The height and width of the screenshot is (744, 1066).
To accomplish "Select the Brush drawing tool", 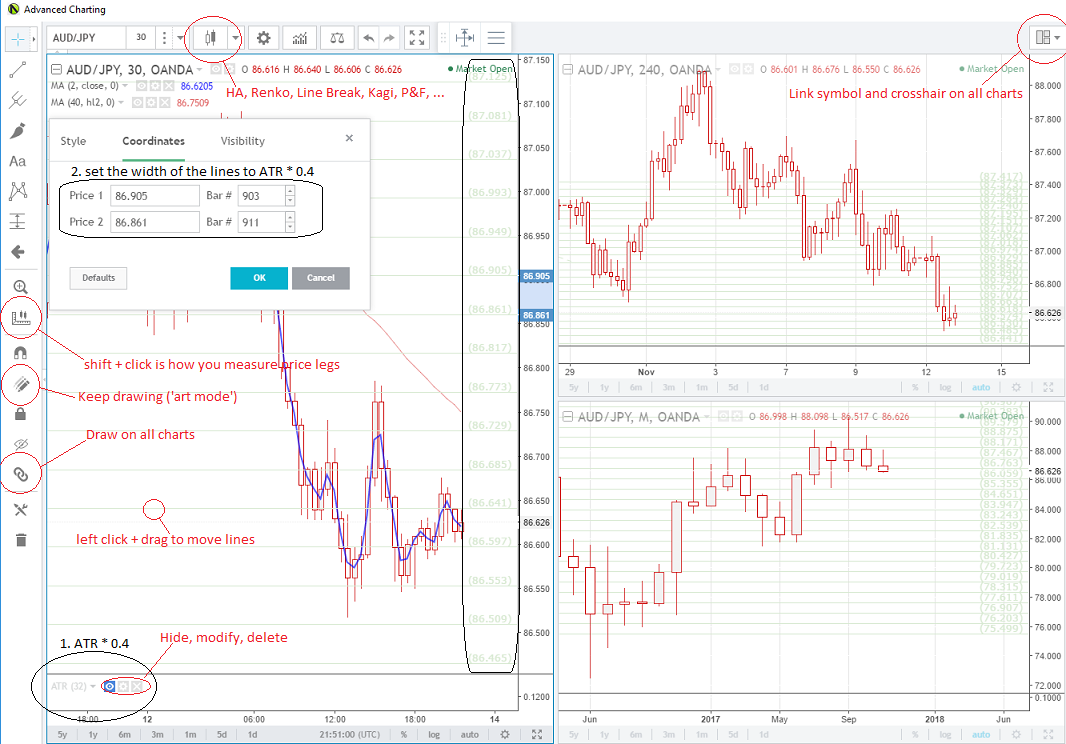I will 18,131.
